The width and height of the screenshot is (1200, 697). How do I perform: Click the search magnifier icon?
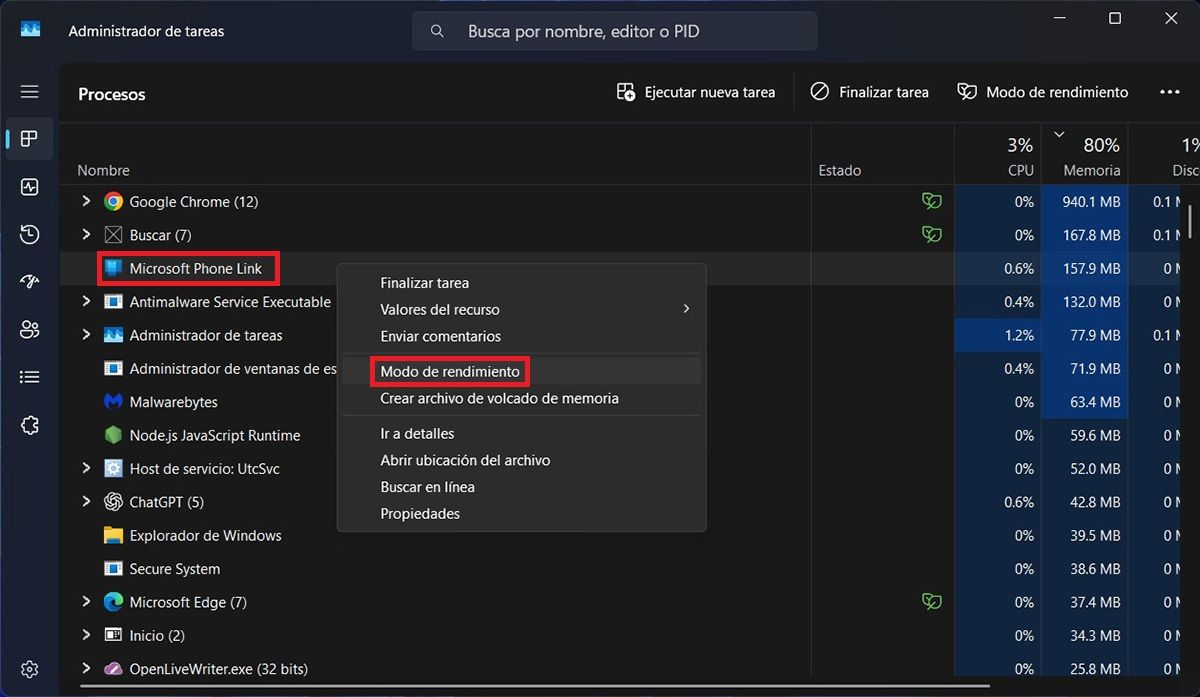(x=437, y=31)
